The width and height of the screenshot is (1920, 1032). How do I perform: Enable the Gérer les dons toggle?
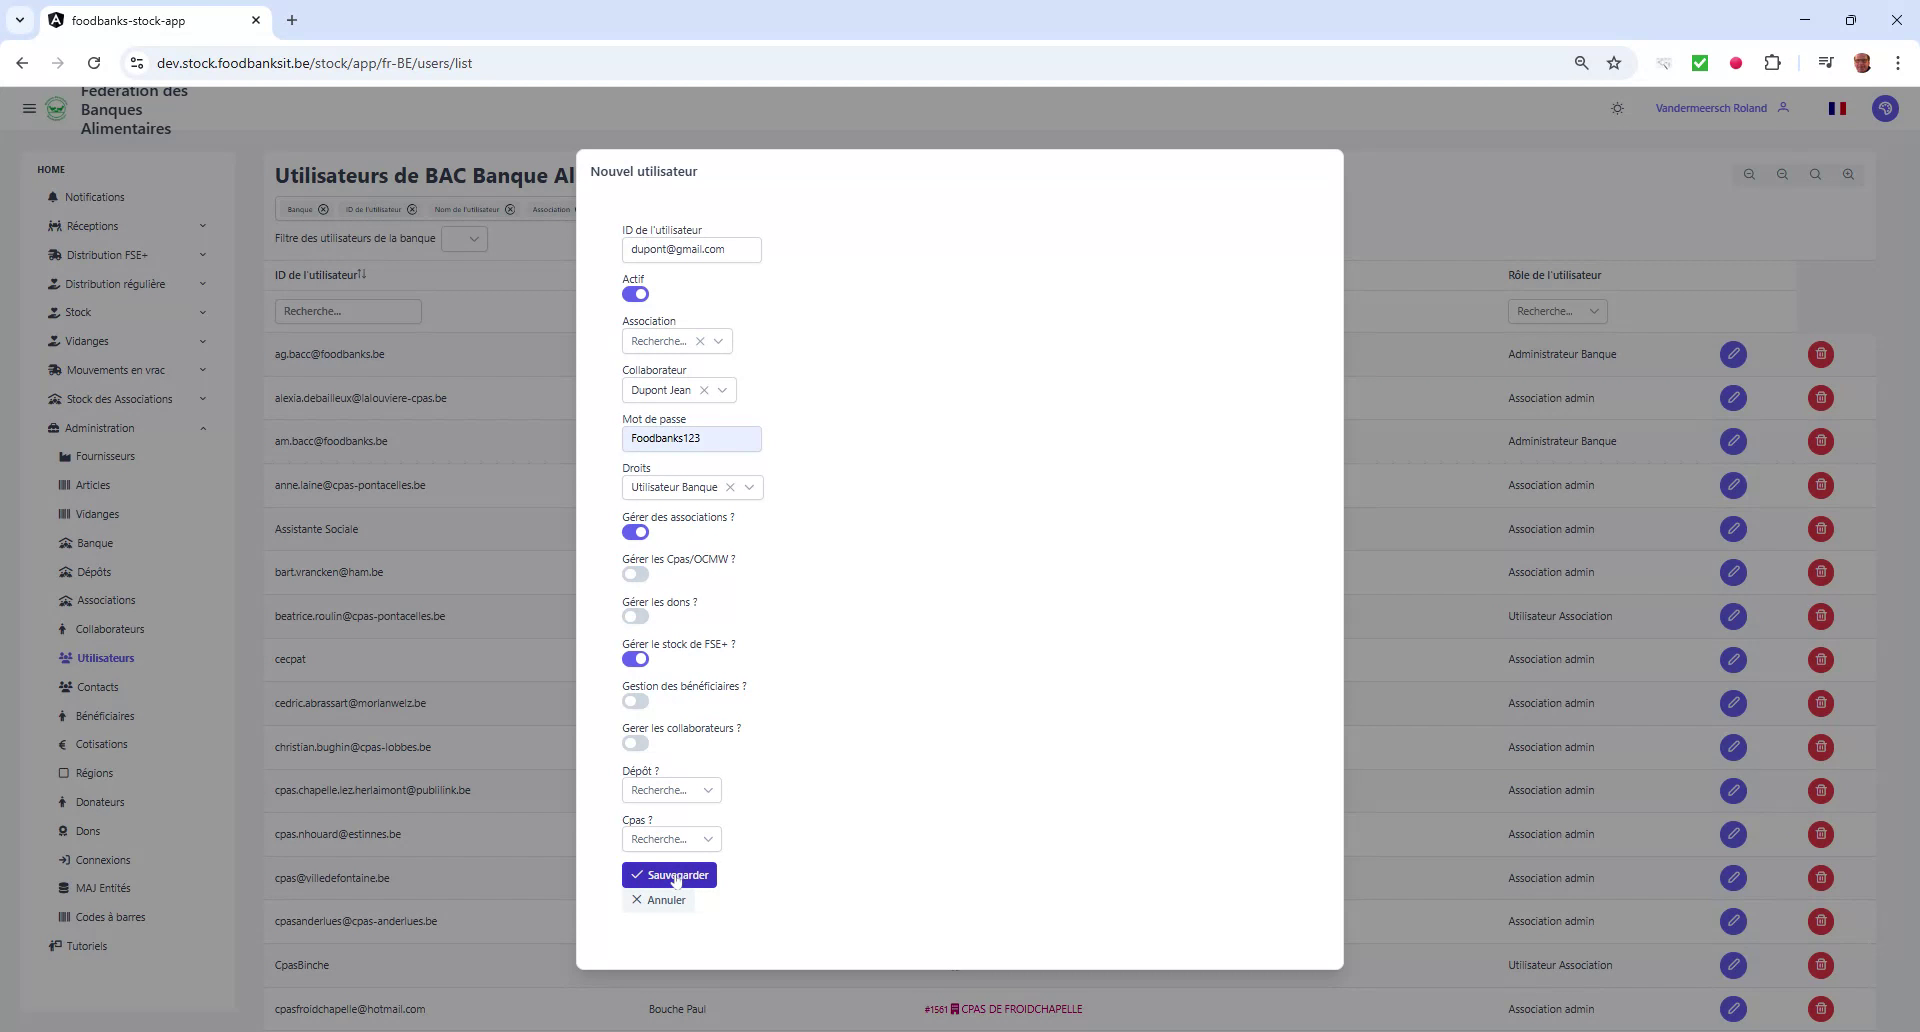pos(635,616)
